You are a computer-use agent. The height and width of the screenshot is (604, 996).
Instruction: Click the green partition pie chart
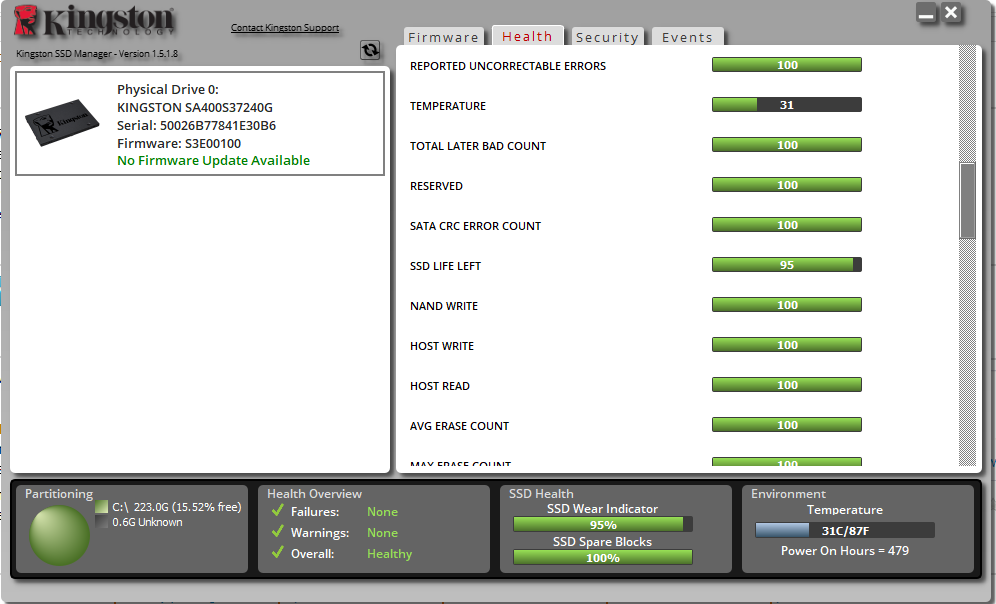pos(60,535)
